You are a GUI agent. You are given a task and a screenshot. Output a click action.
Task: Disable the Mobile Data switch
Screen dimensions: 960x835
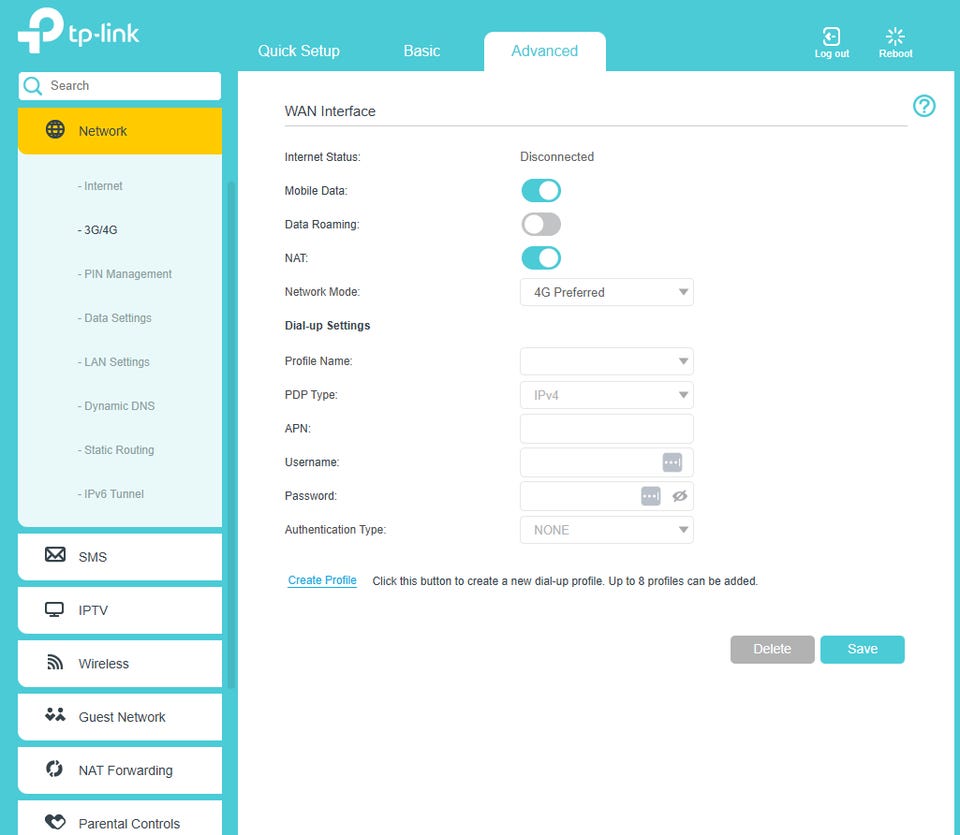pyautogui.click(x=541, y=190)
